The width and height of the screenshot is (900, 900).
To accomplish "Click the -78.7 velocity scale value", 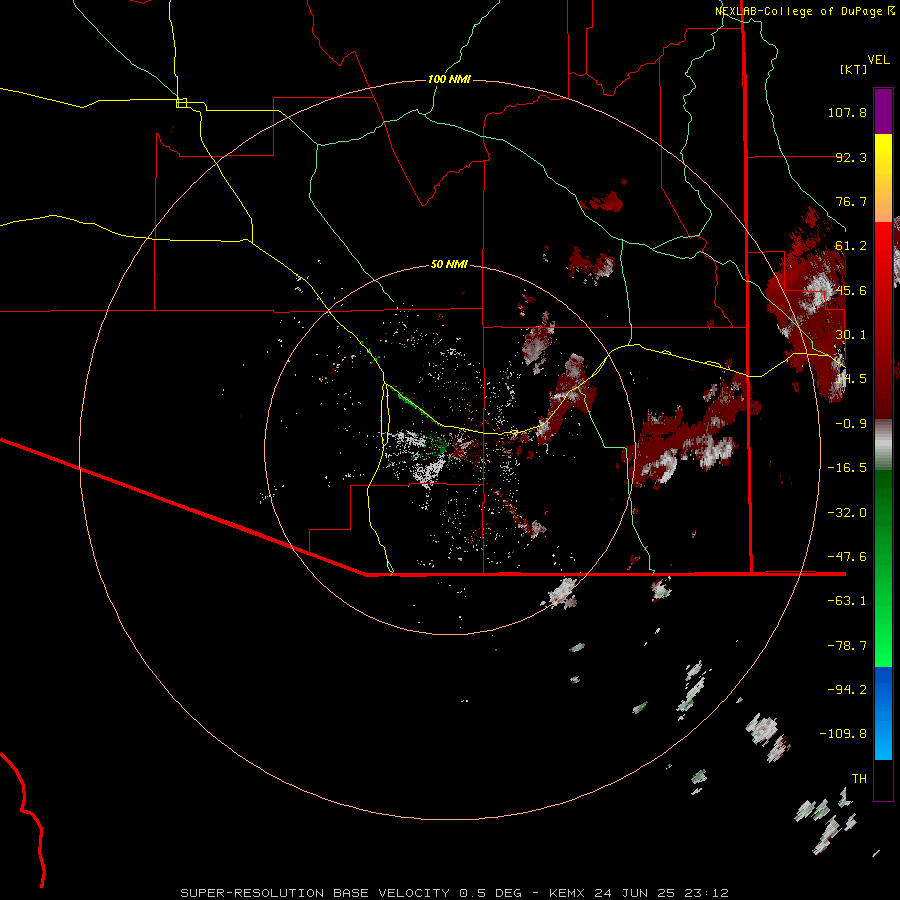I will pos(847,646).
